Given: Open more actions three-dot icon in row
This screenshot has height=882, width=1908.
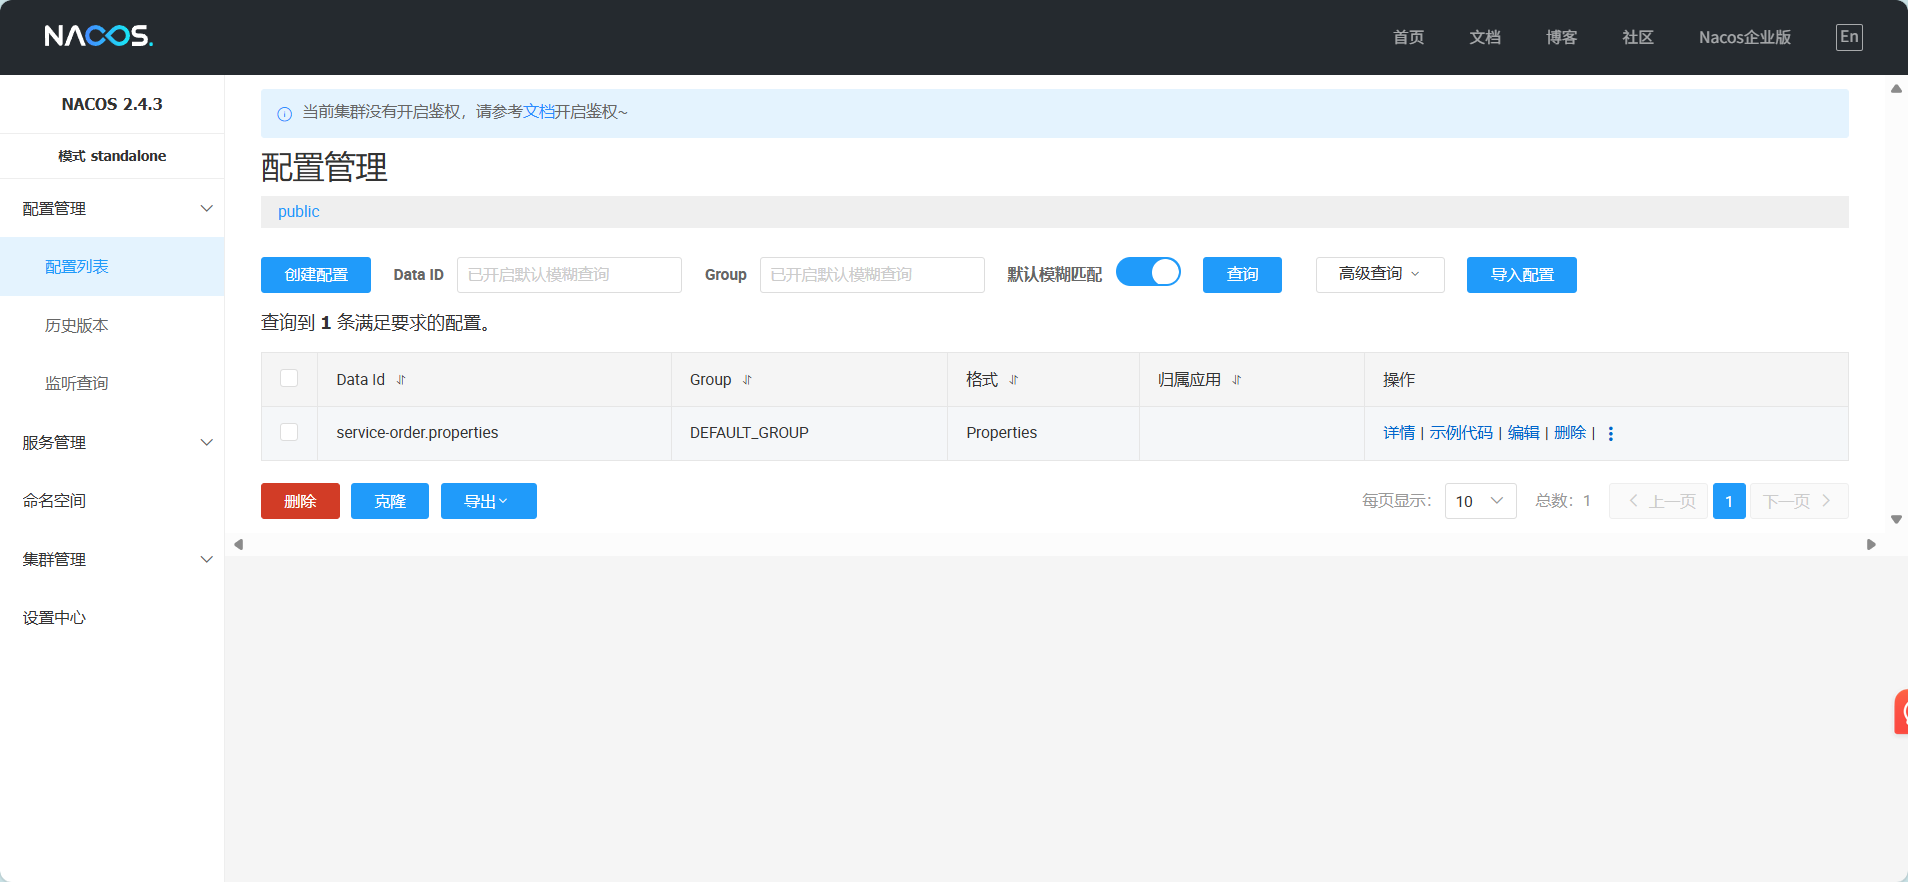Looking at the screenshot, I should [x=1610, y=434].
